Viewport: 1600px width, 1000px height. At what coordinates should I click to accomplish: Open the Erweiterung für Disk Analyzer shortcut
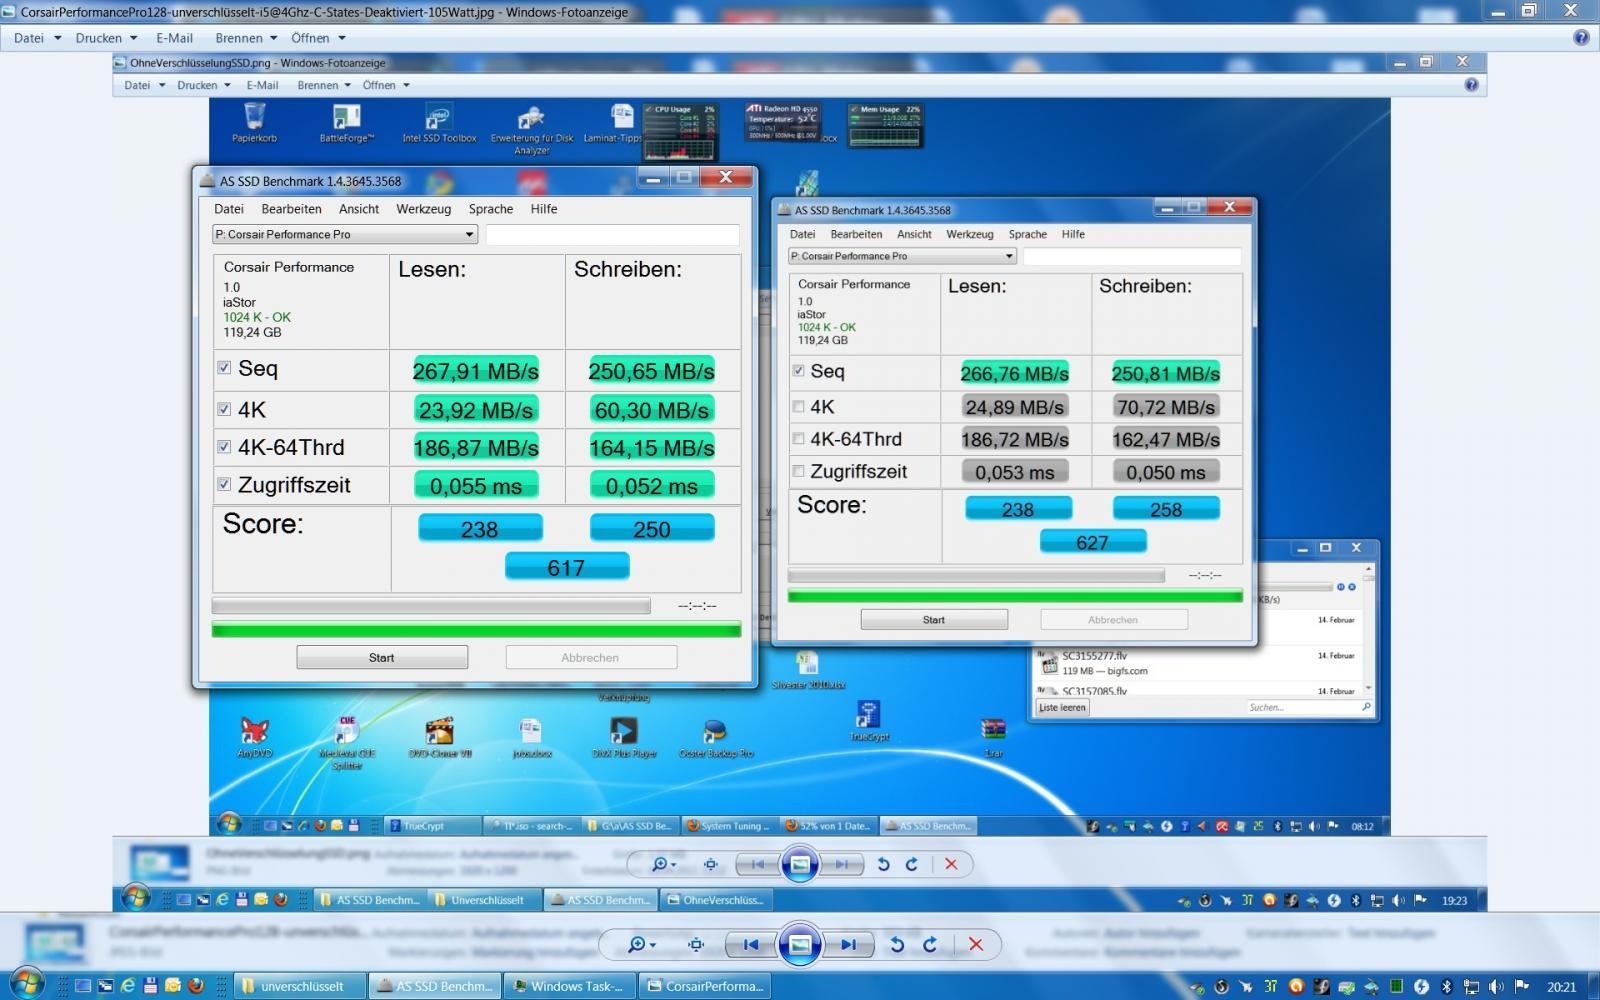tap(532, 130)
